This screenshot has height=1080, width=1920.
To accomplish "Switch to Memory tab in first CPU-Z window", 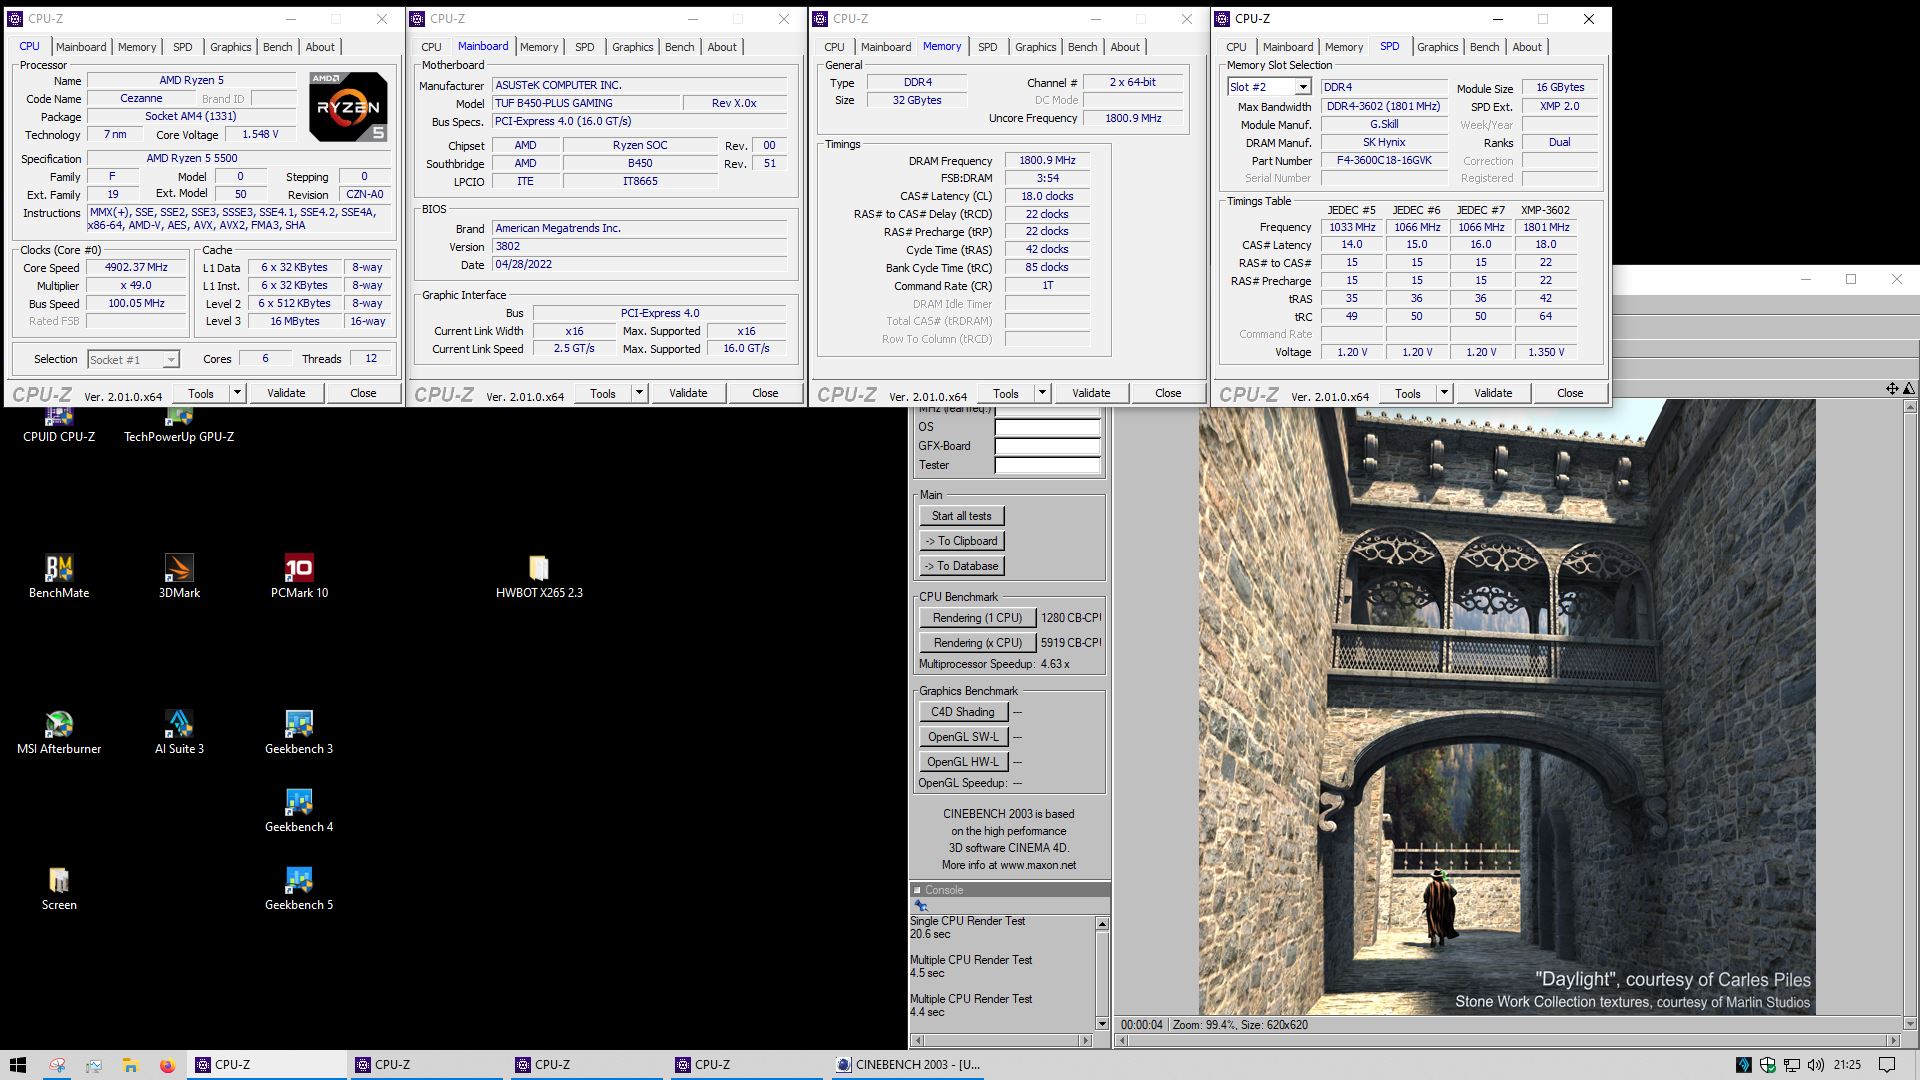I will pos(137,47).
